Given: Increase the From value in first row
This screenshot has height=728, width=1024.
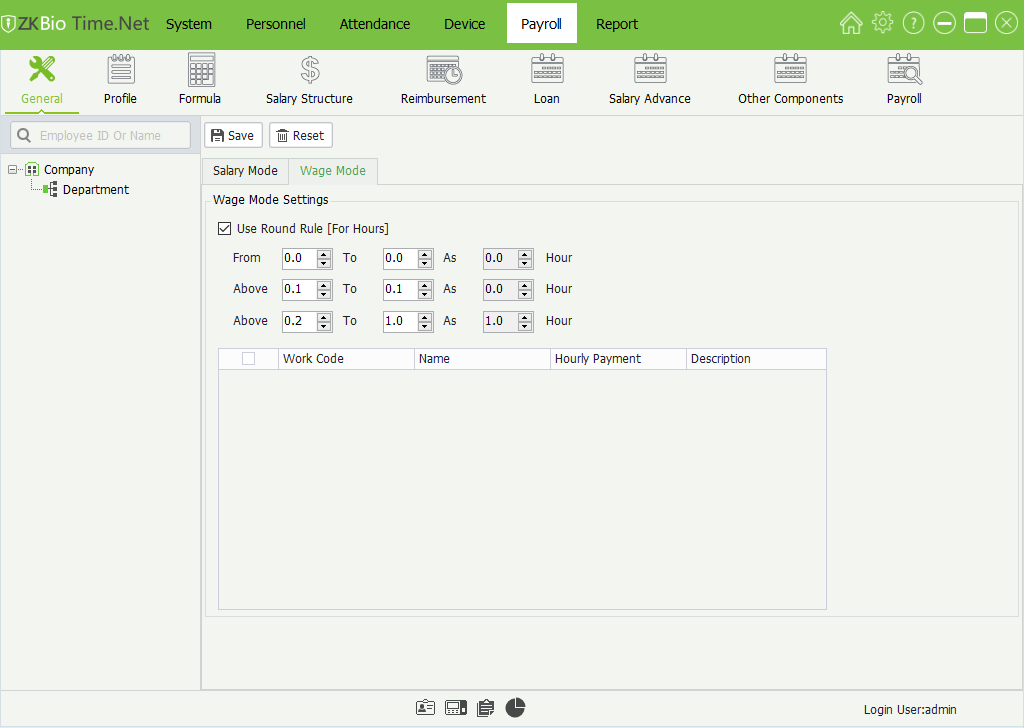Looking at the screenshot, I should (x=324, y=254).
